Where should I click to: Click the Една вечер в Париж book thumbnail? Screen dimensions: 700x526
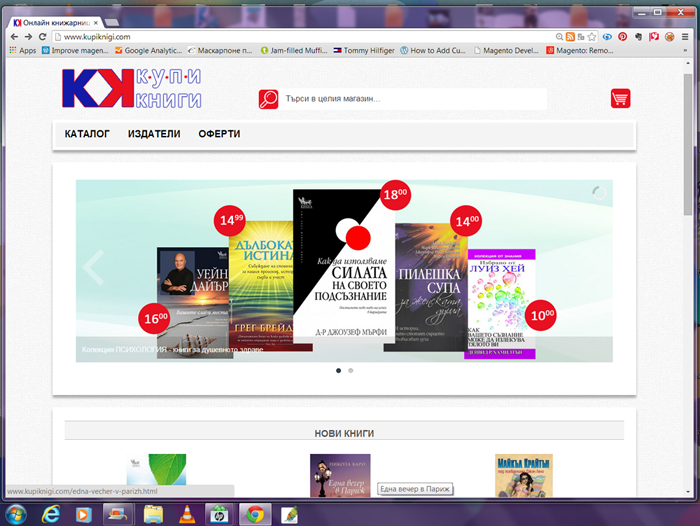coord(340,475)
